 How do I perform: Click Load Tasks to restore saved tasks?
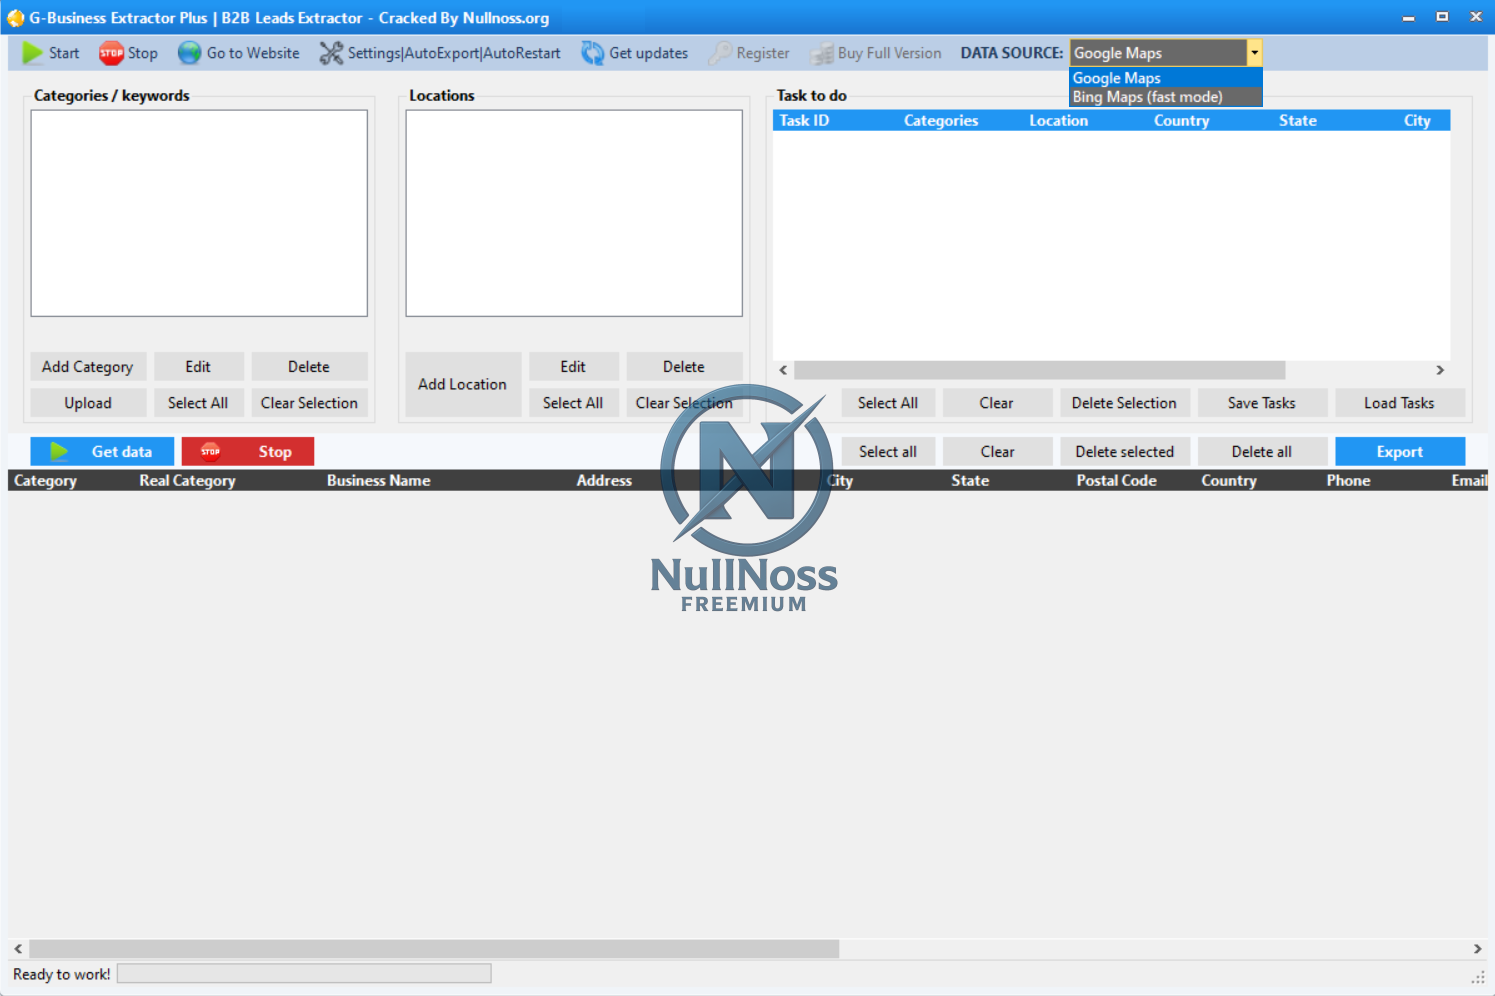click(x=1400, y=402)
